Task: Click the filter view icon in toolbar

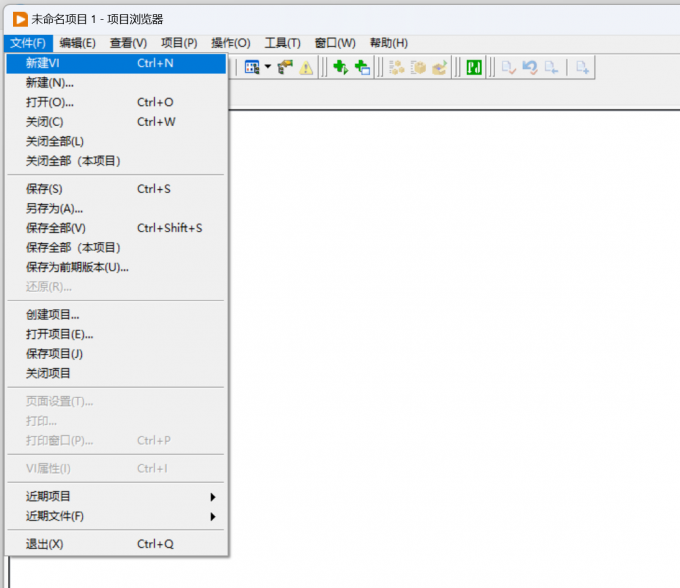Action: (252, 67)
